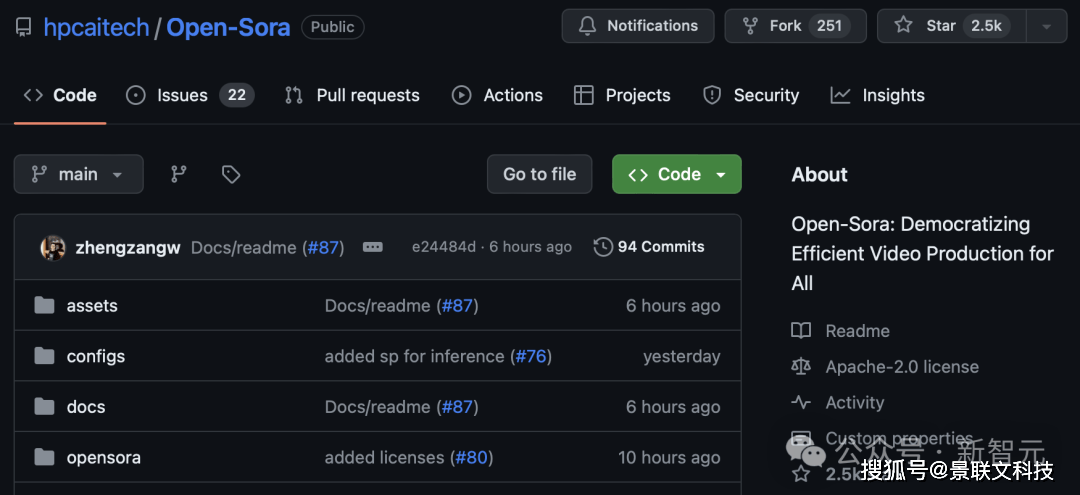Open the assets row commit message Docs/readme
1080x495 pixels.
click(x=377, y=306)
